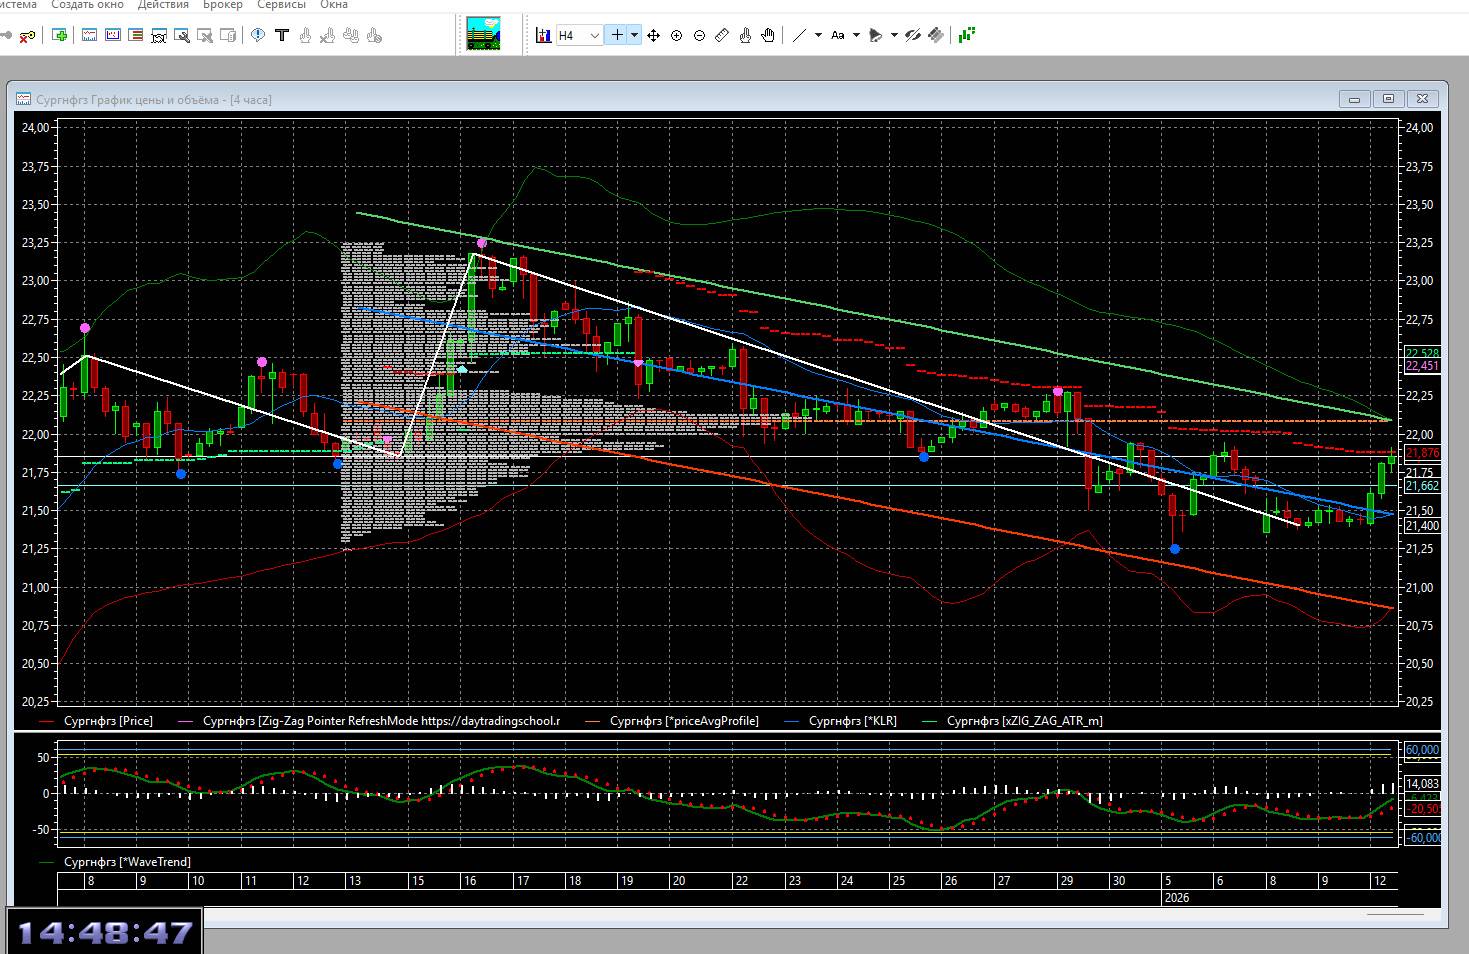Viewport: 1469px width, 954px height.
Task: Click the bold T text icon
Action: coord(282,35)
